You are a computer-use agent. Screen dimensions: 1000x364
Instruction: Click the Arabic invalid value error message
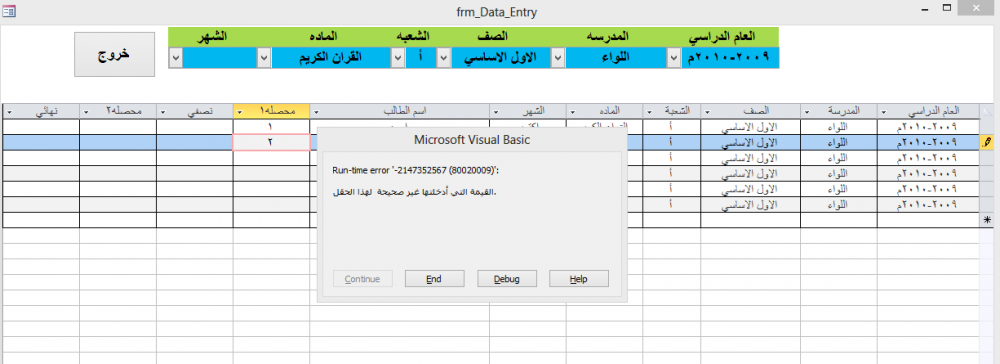click(415, 193)
